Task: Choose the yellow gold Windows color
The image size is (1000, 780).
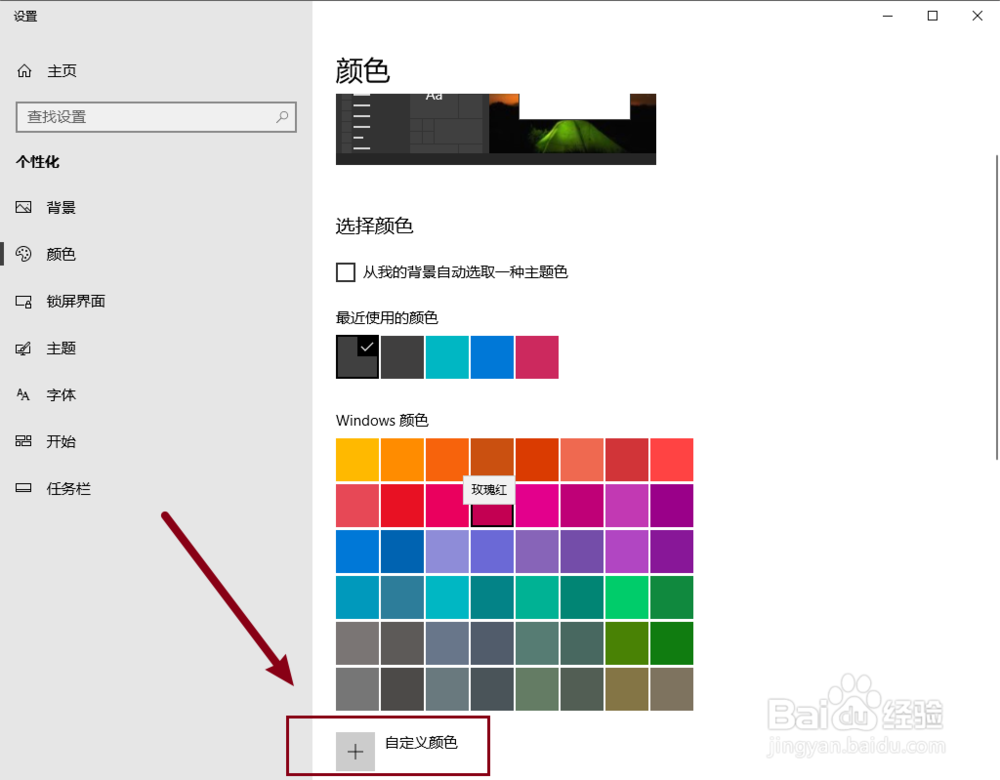Action: point(357,459)
